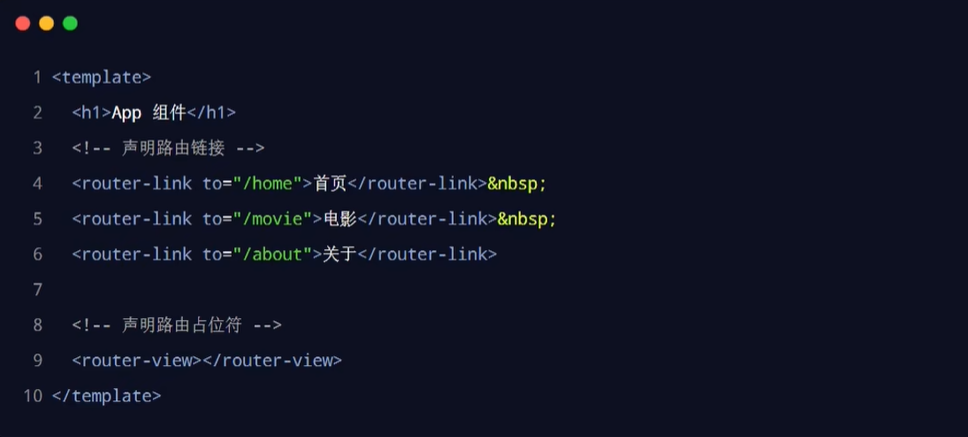Click the yellow minimize window dot
The height and width of the screenshot is (437, 968).
[46, 23]
